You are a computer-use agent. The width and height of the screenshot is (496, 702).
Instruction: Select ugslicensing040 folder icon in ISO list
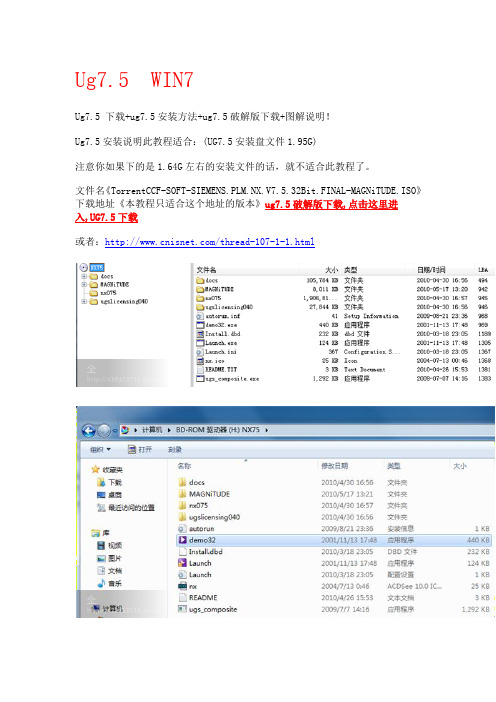200,307
